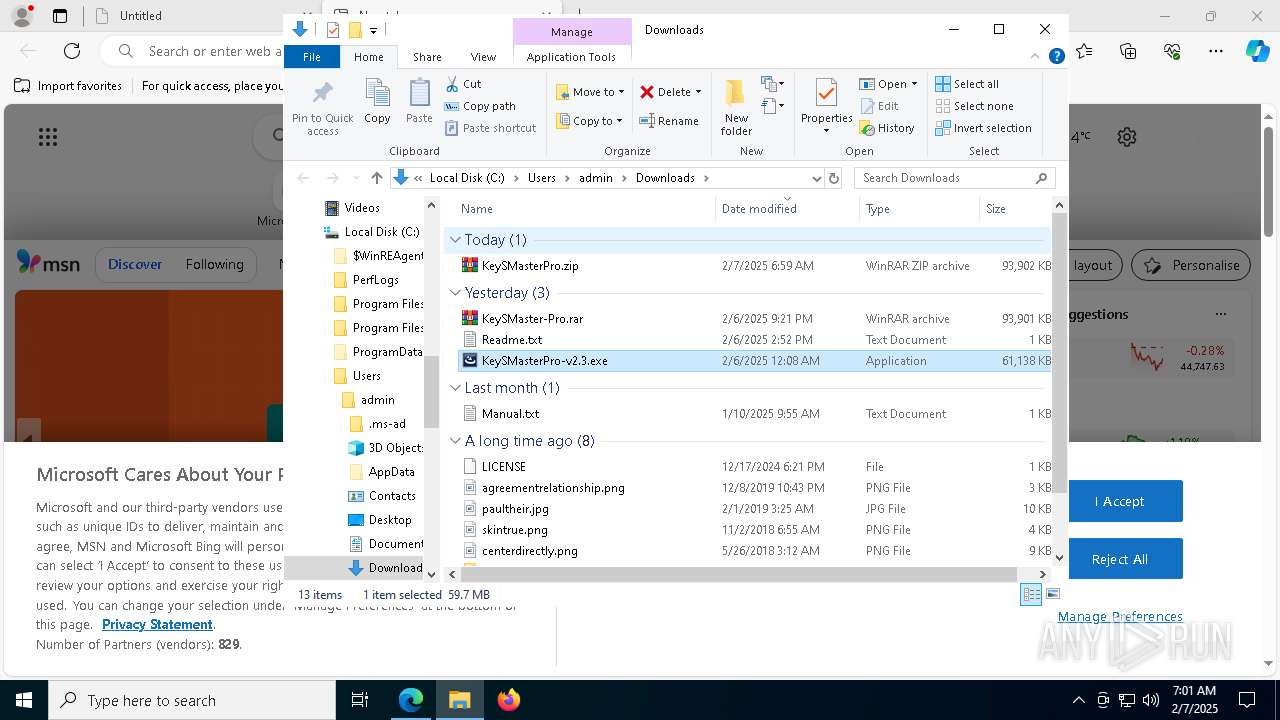Collapse the Yesterday group

click(x=455, y=293)
